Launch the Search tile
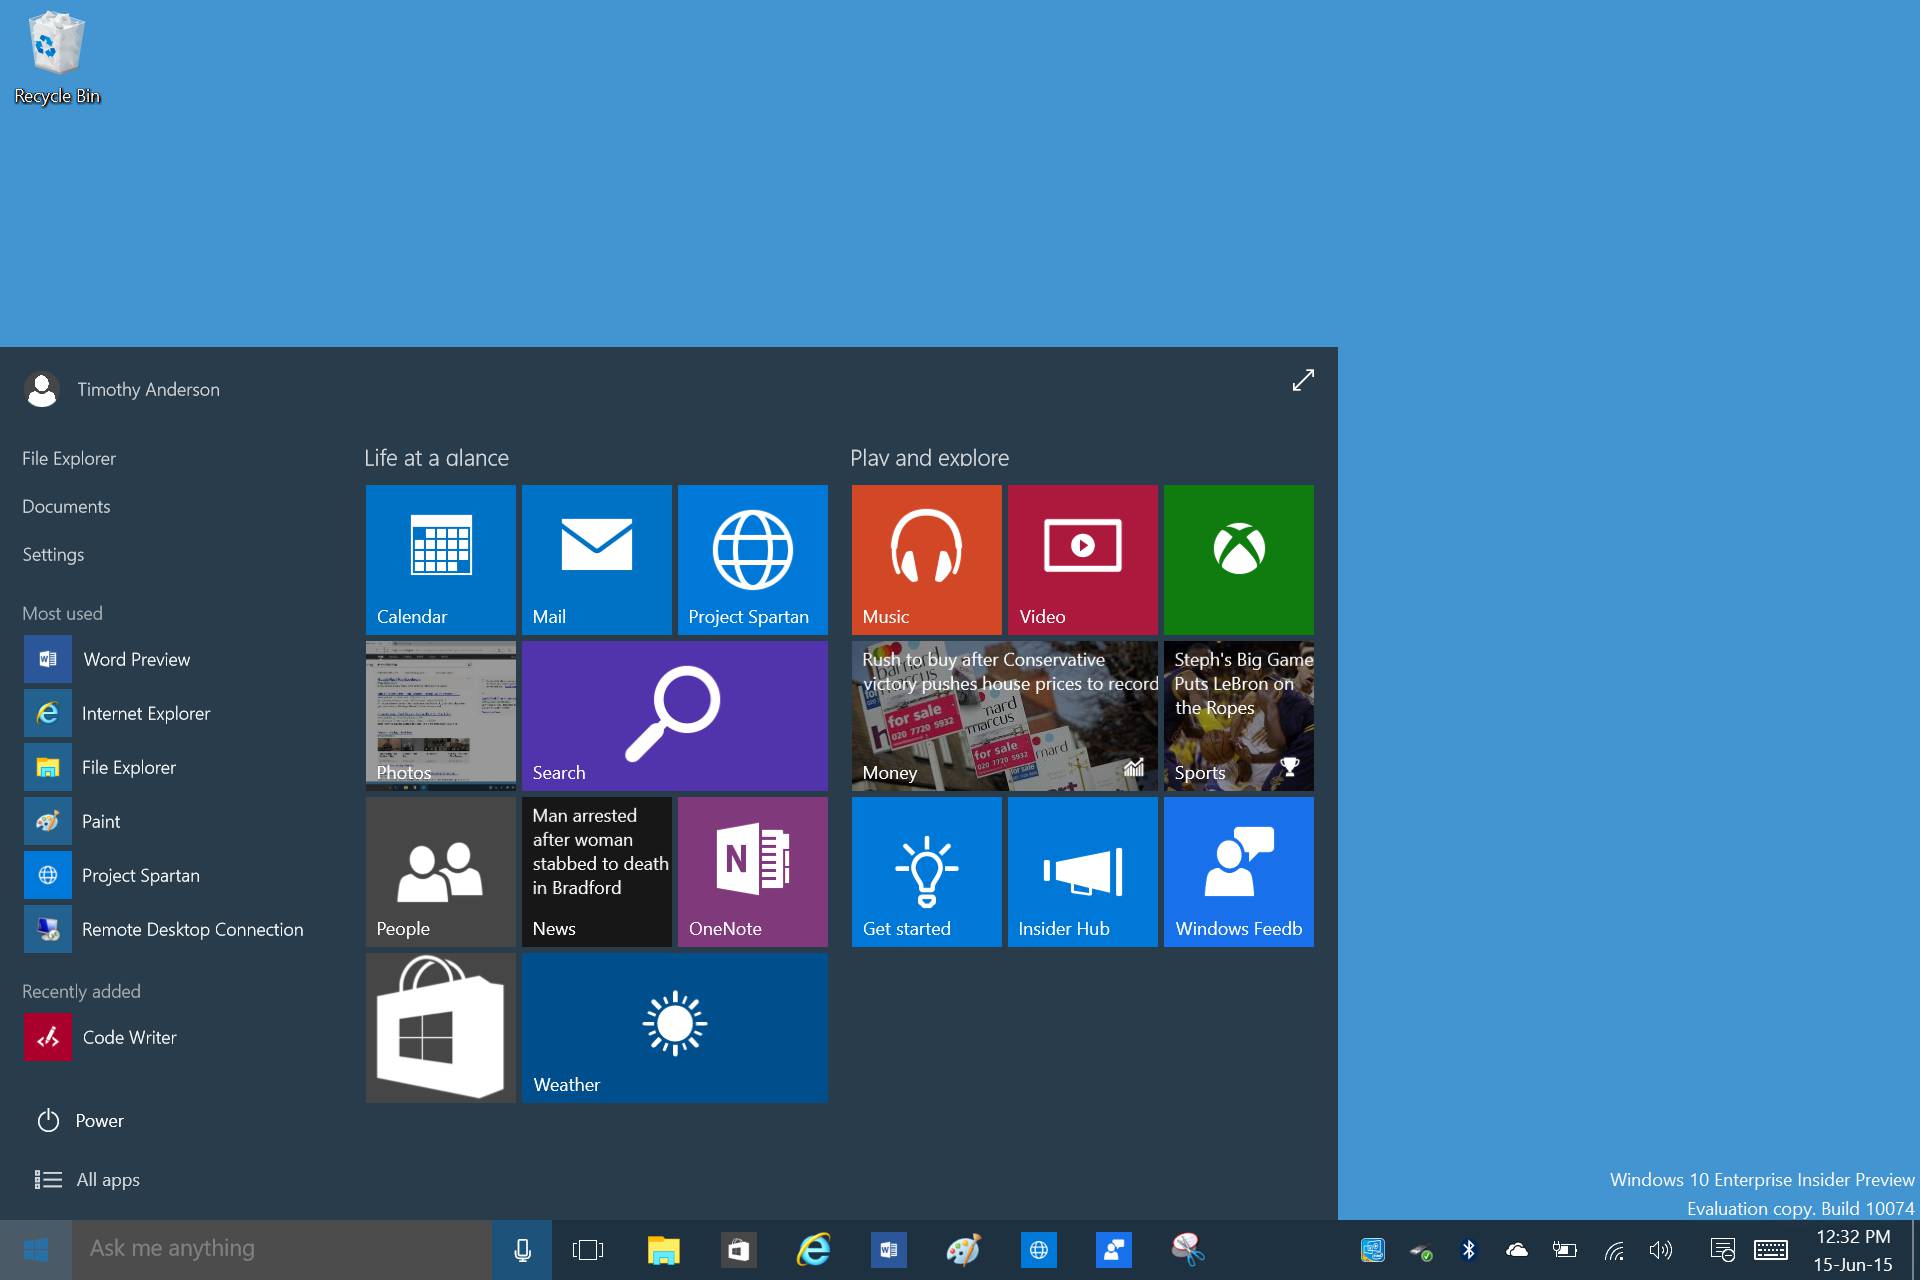This screenshot has height=1280, width=1920. [x=674, y=716]
